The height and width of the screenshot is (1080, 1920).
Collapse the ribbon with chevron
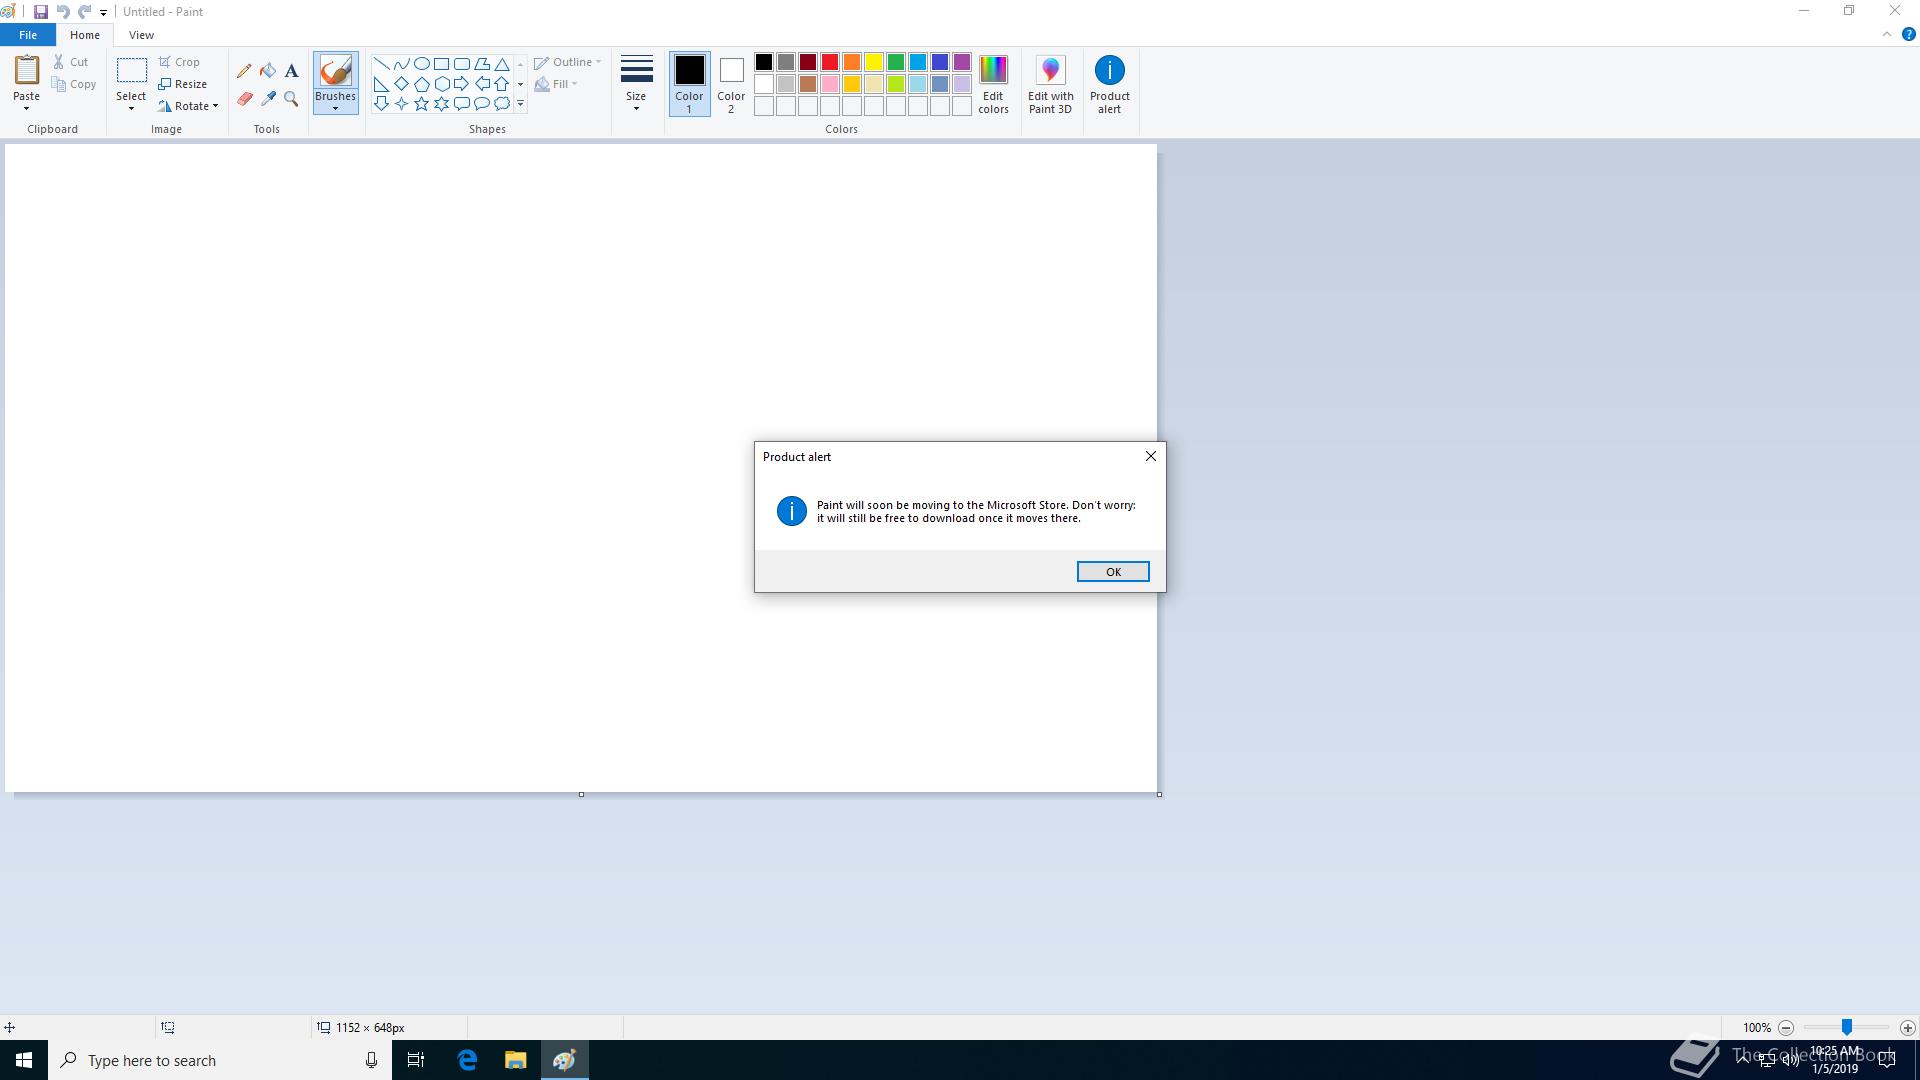[x=1887, y=34]
